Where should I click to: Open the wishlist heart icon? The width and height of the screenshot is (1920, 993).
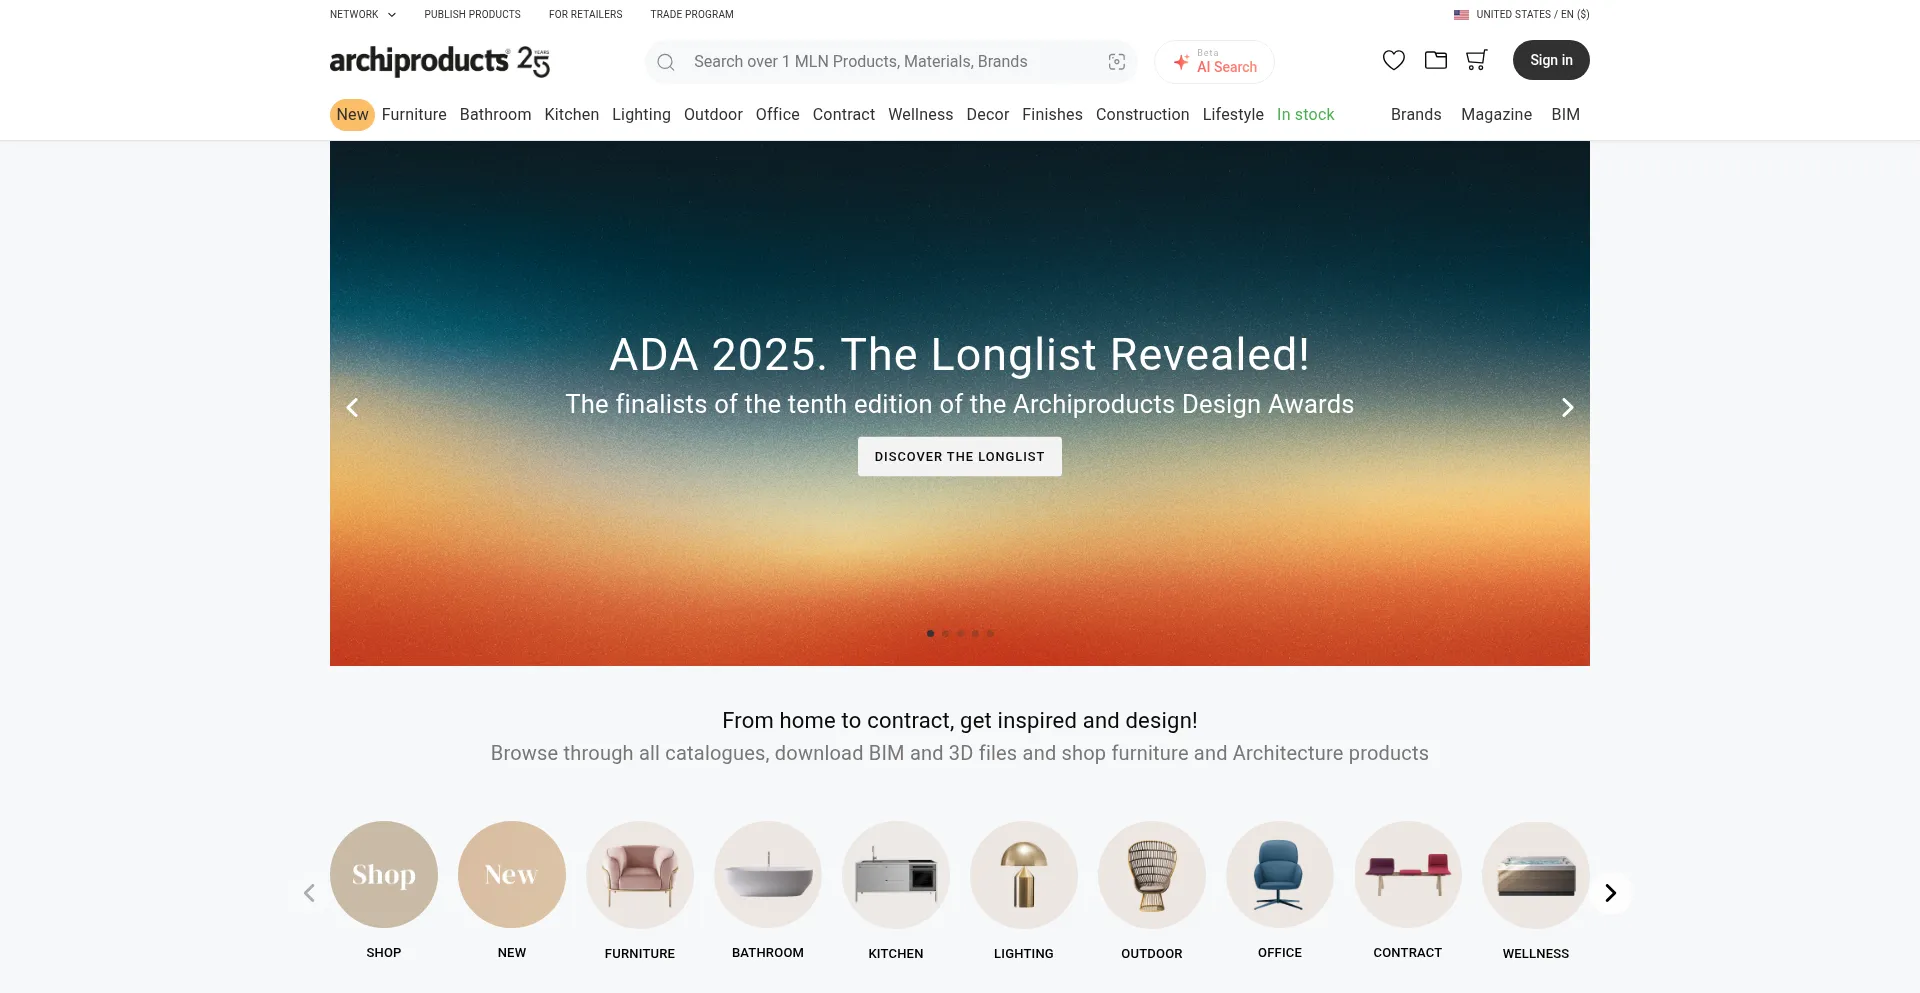point(1393,61)
